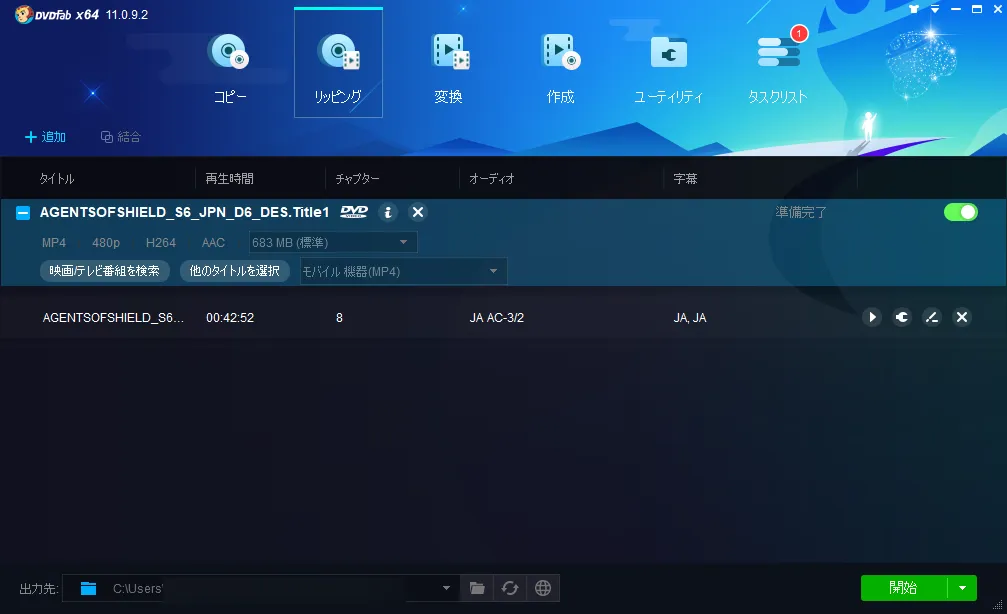This screenshot has width=1007, height=614.
Task: Minimize the DVDFab window
Action: click(956, 9)
